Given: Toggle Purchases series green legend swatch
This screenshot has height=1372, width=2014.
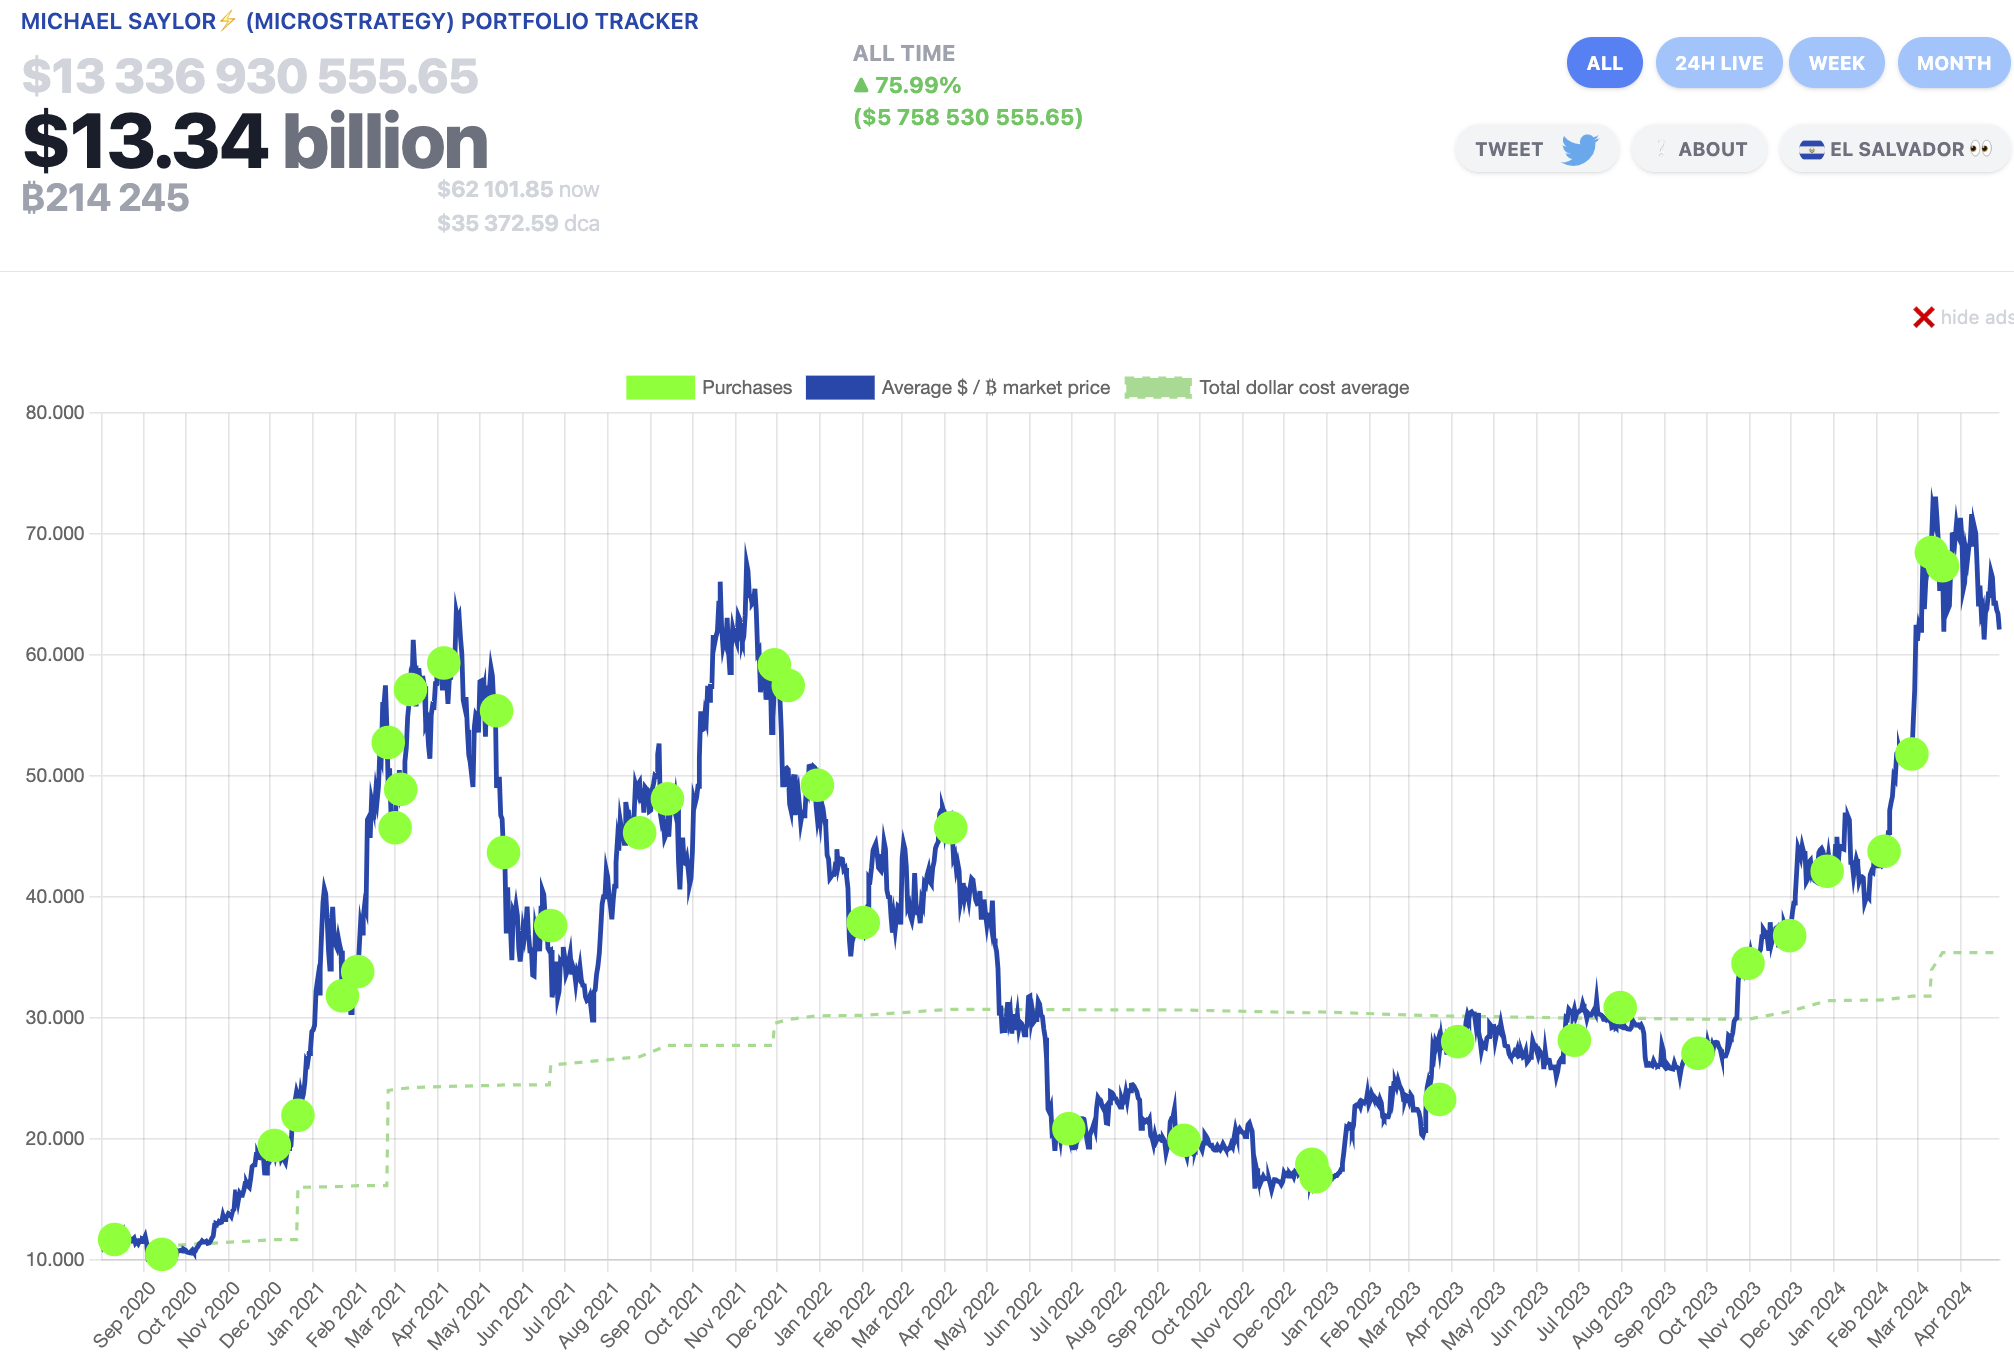Looking at the screenshot, I should [660, 388].
